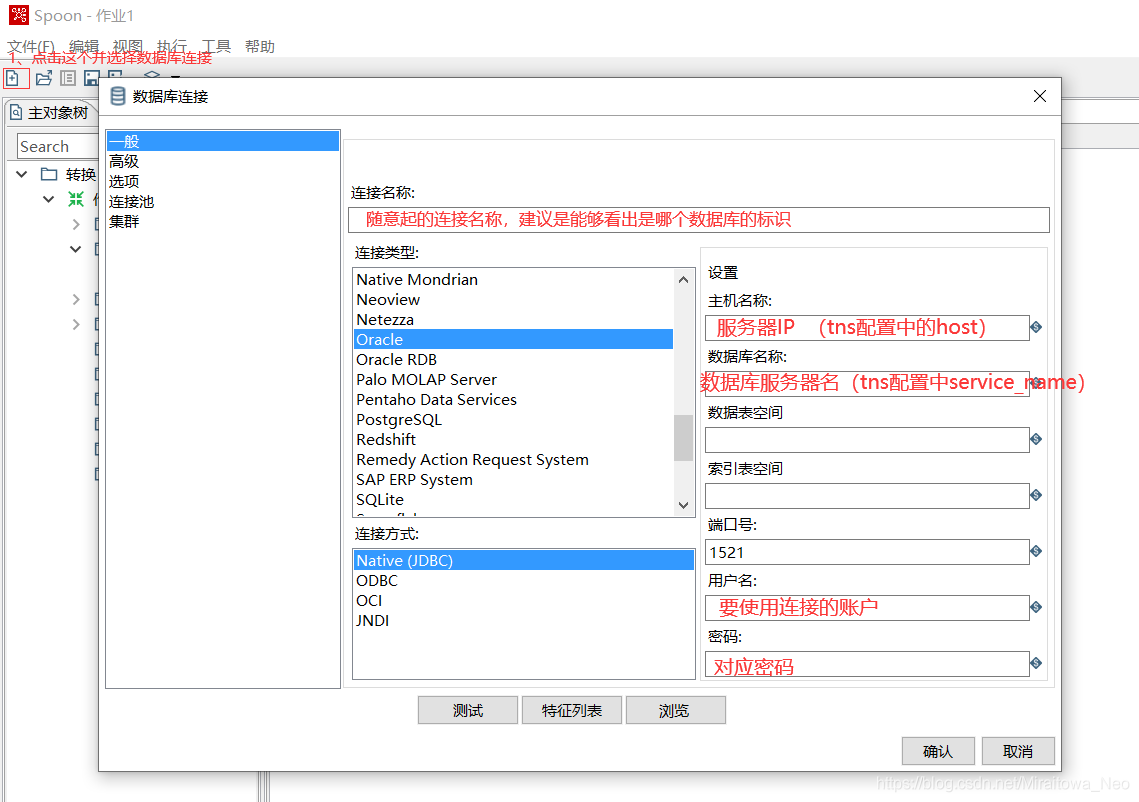Image resolution: width=1139 pixels, height=802 pixels.
Task: Choose Native (JDBC) access method
Action: 524,560
